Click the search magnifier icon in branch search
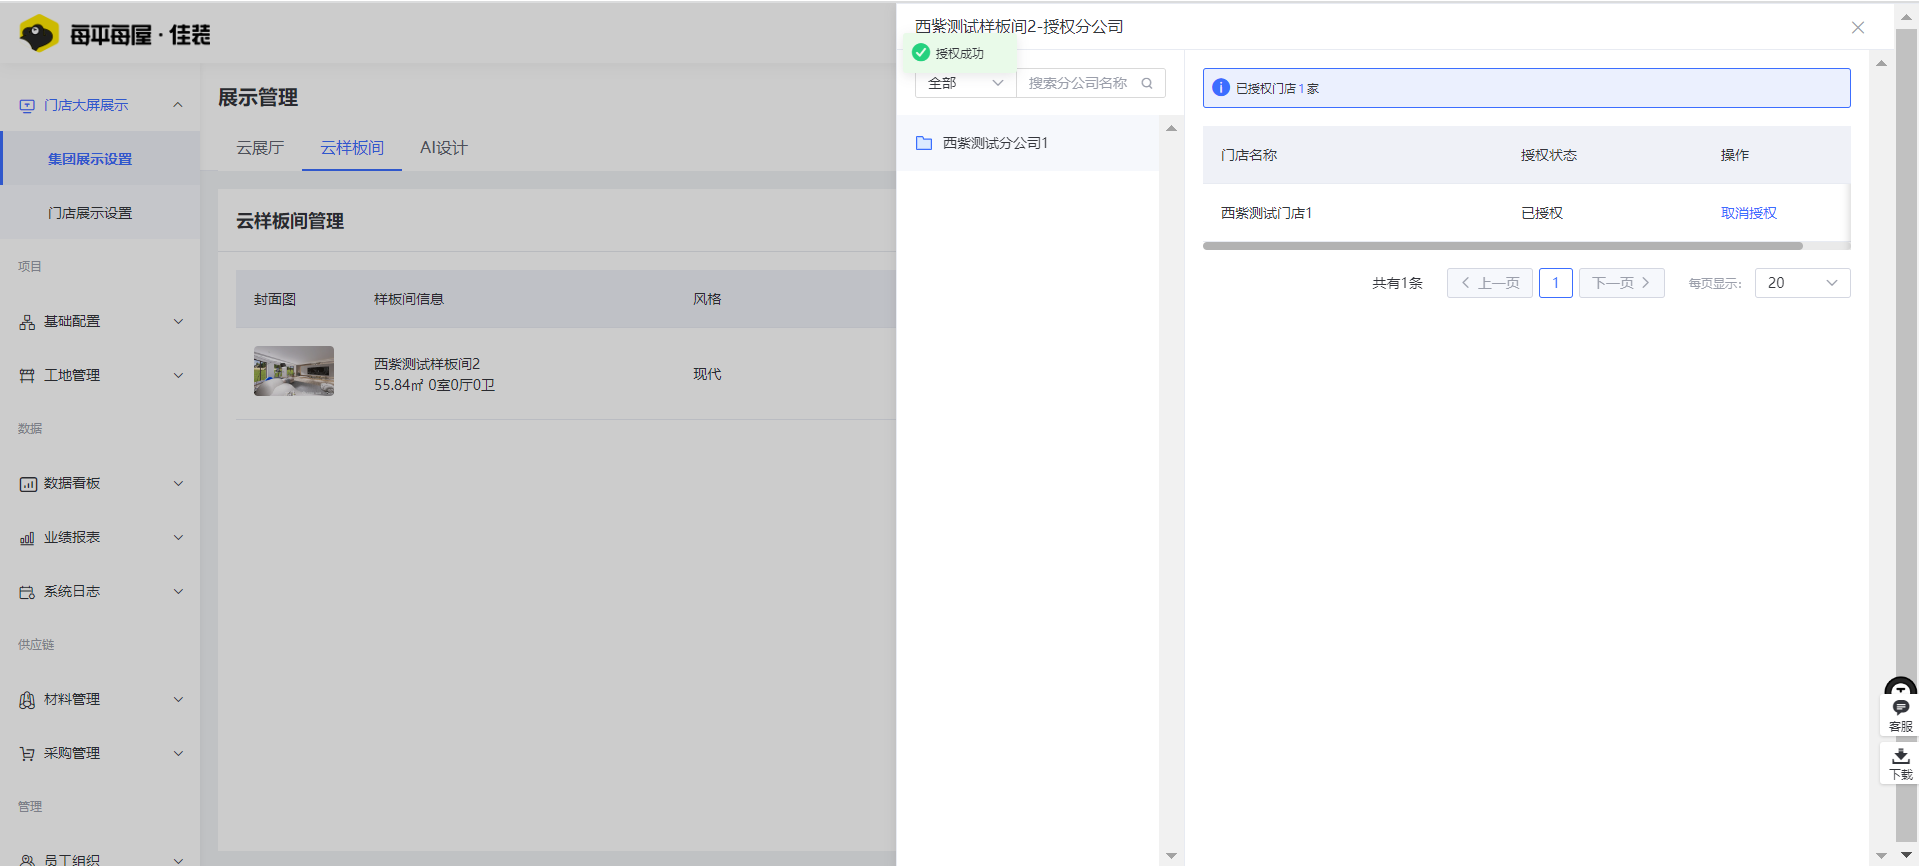 [x=1147, y=83]
